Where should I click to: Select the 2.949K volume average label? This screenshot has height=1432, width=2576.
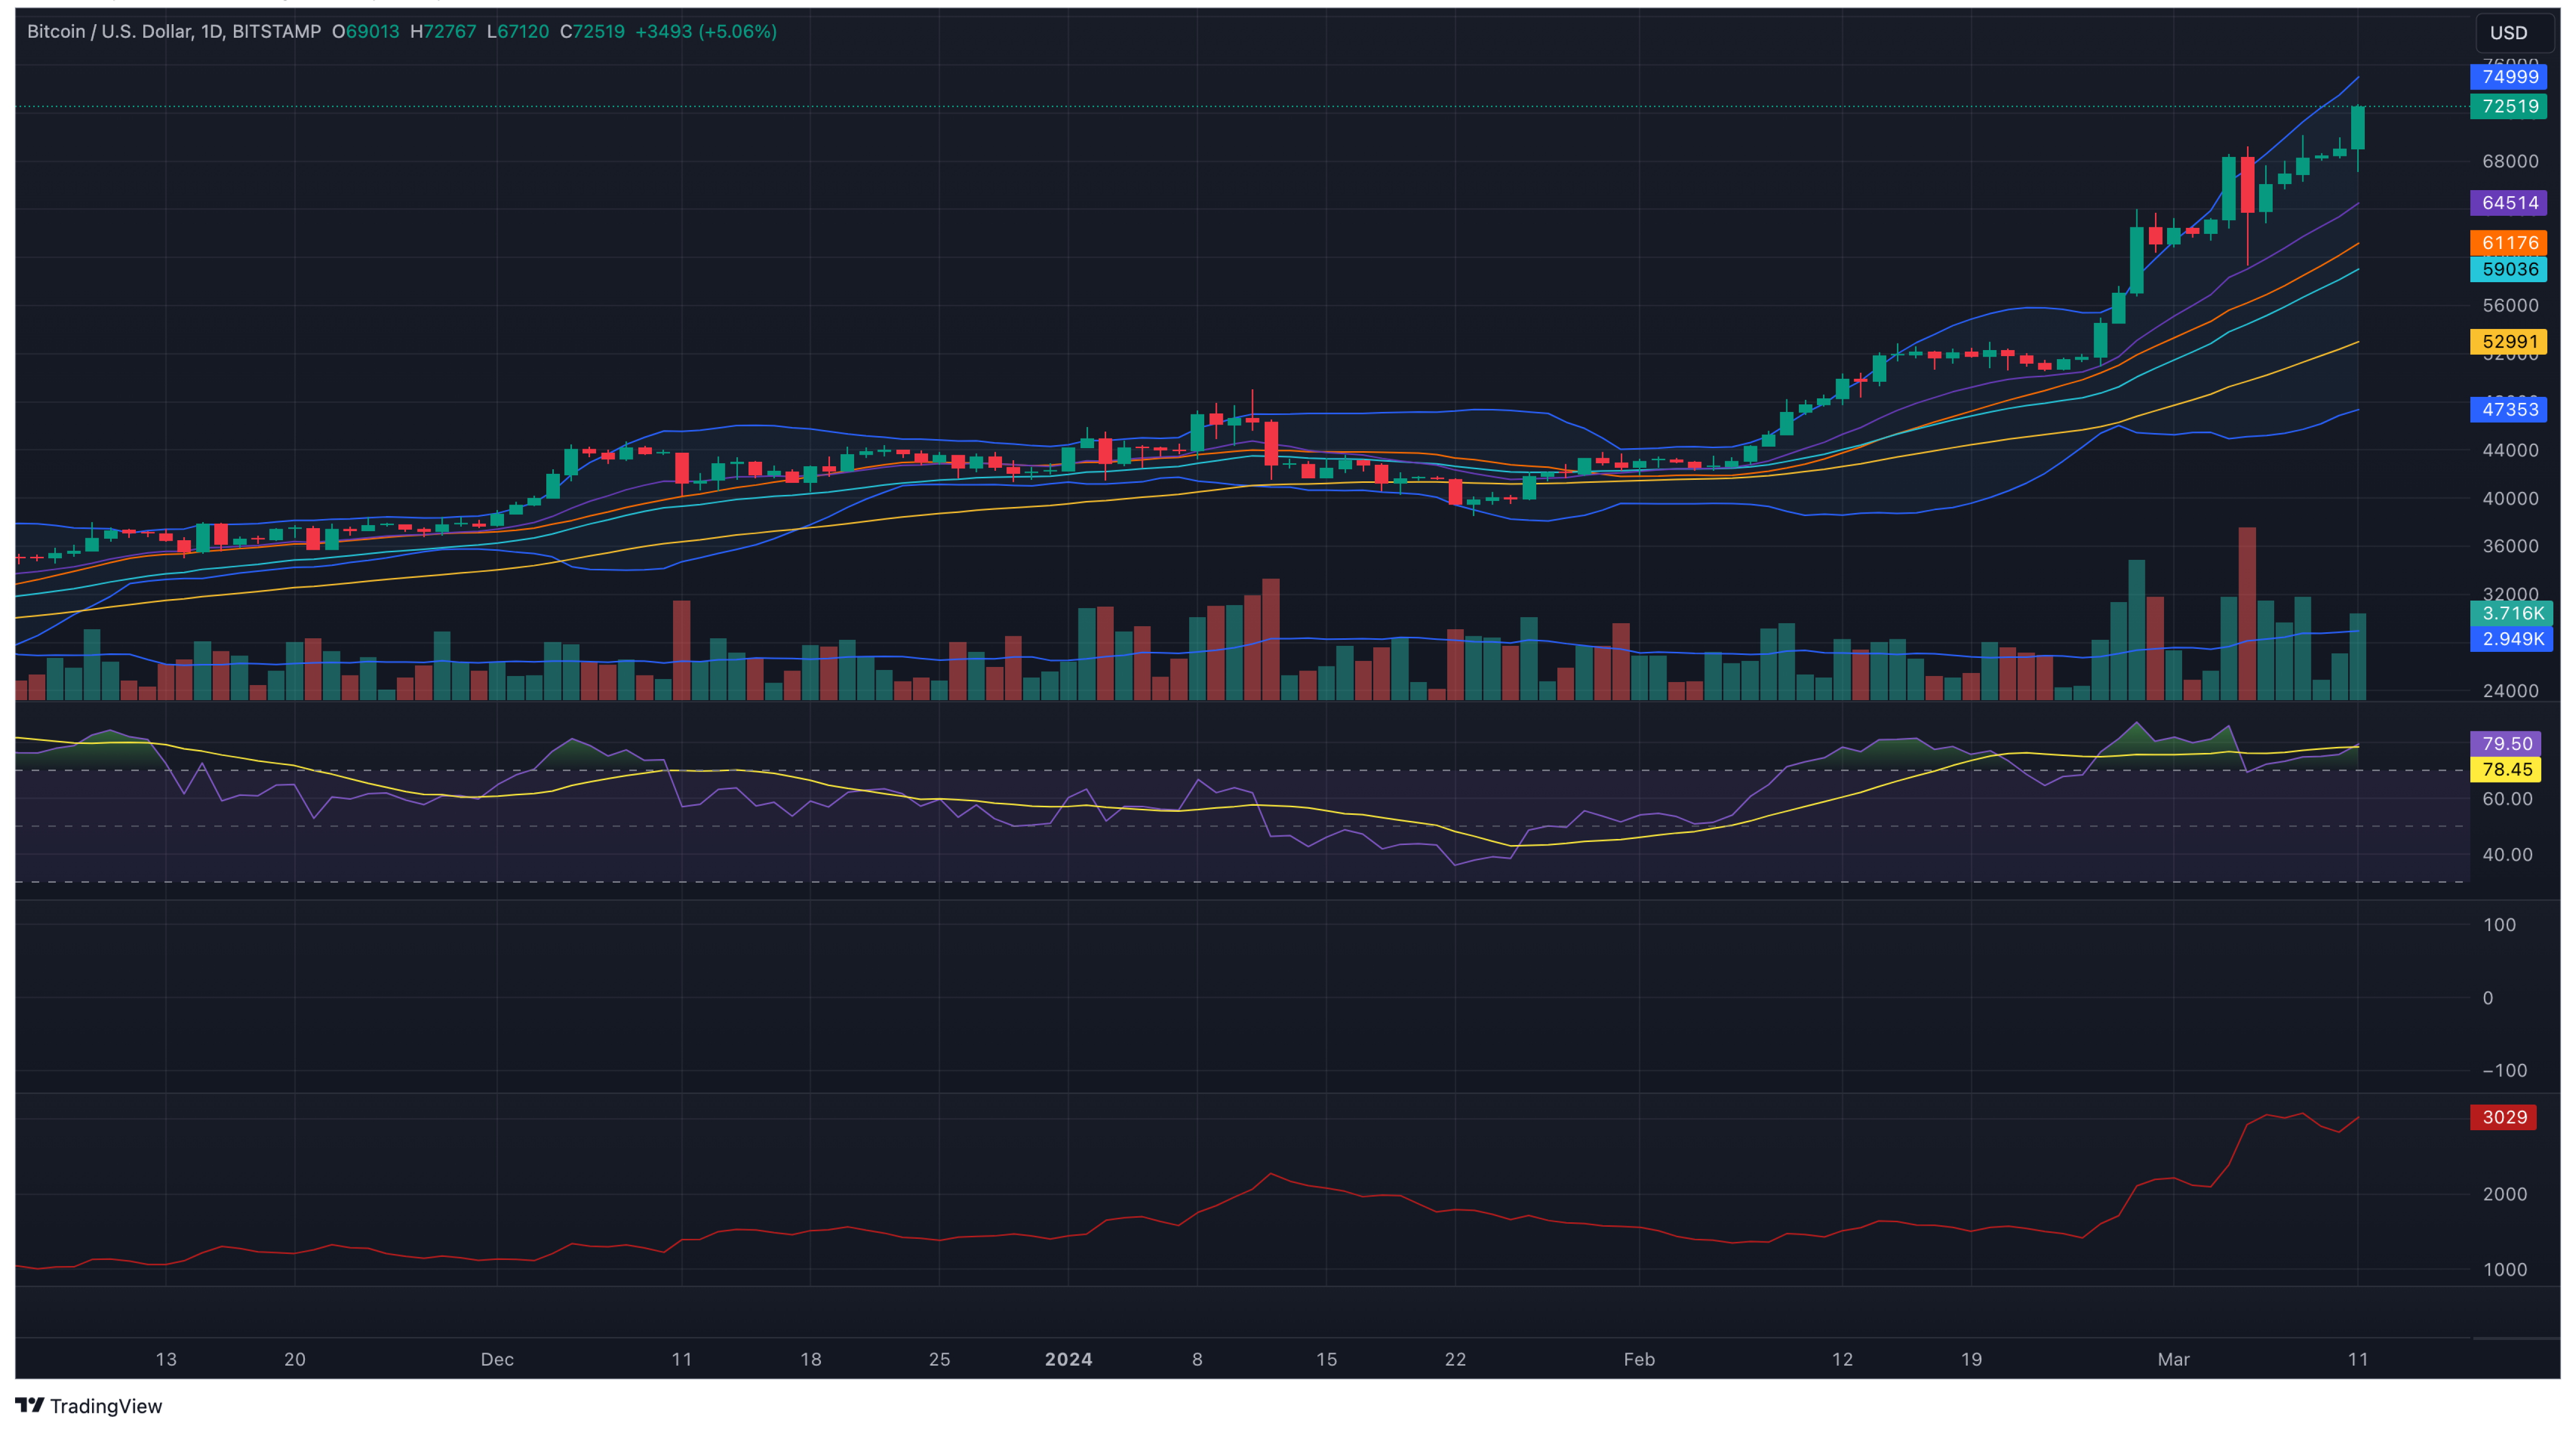2512,639
